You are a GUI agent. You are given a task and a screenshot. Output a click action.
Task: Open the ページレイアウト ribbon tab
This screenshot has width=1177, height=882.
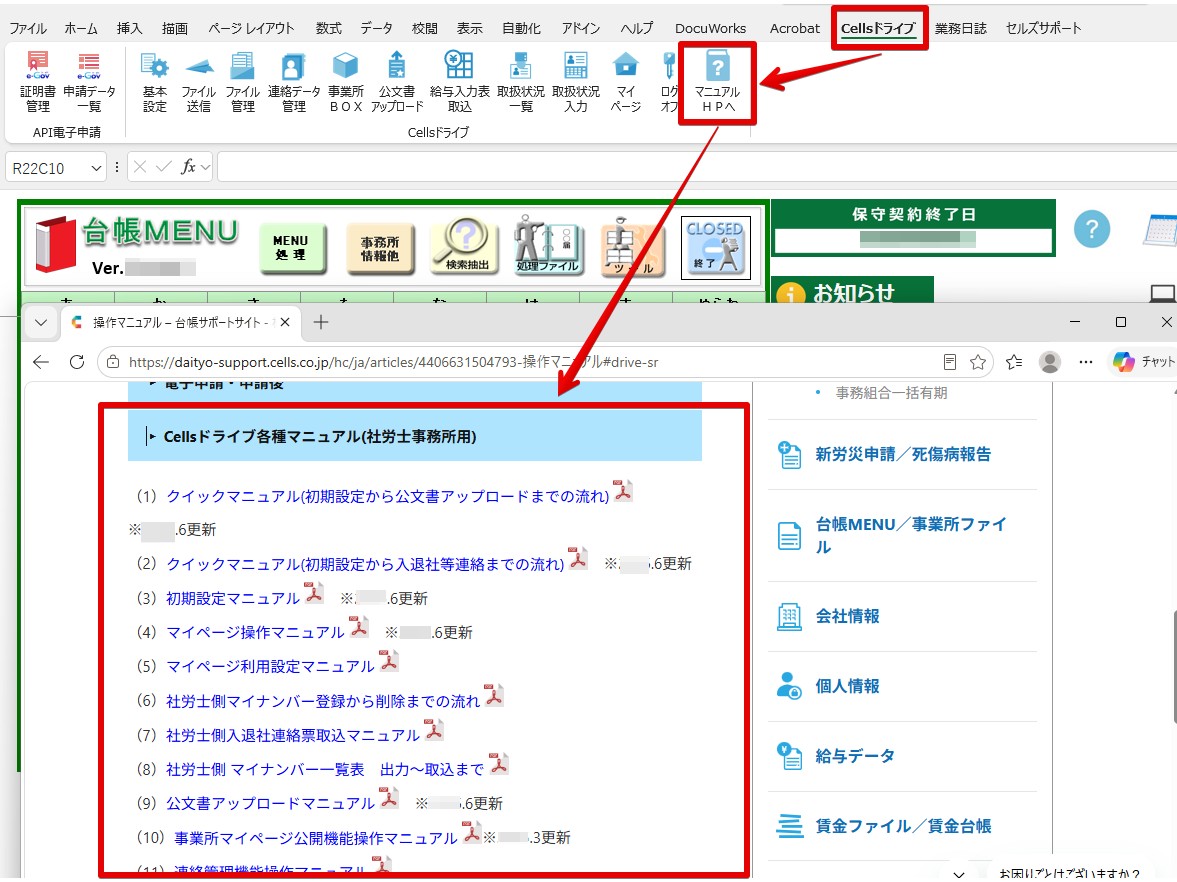(x=251, y=29)
